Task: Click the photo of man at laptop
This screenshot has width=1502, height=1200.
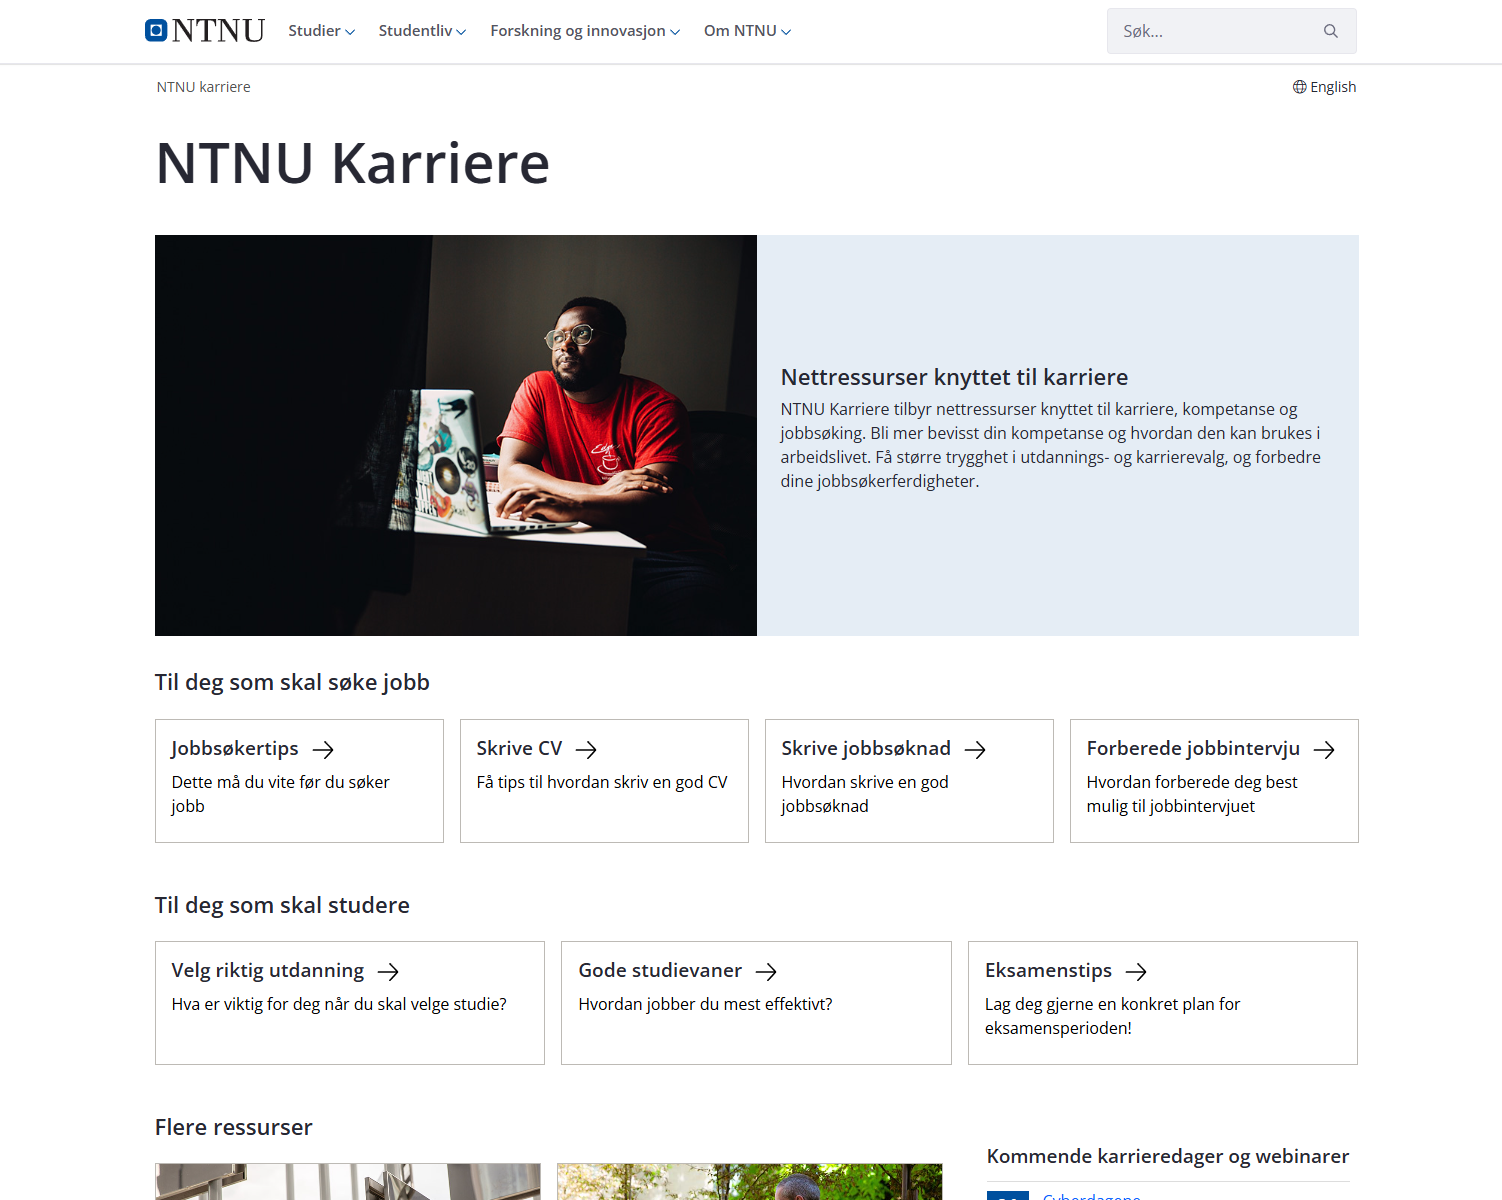Action: 456,435
